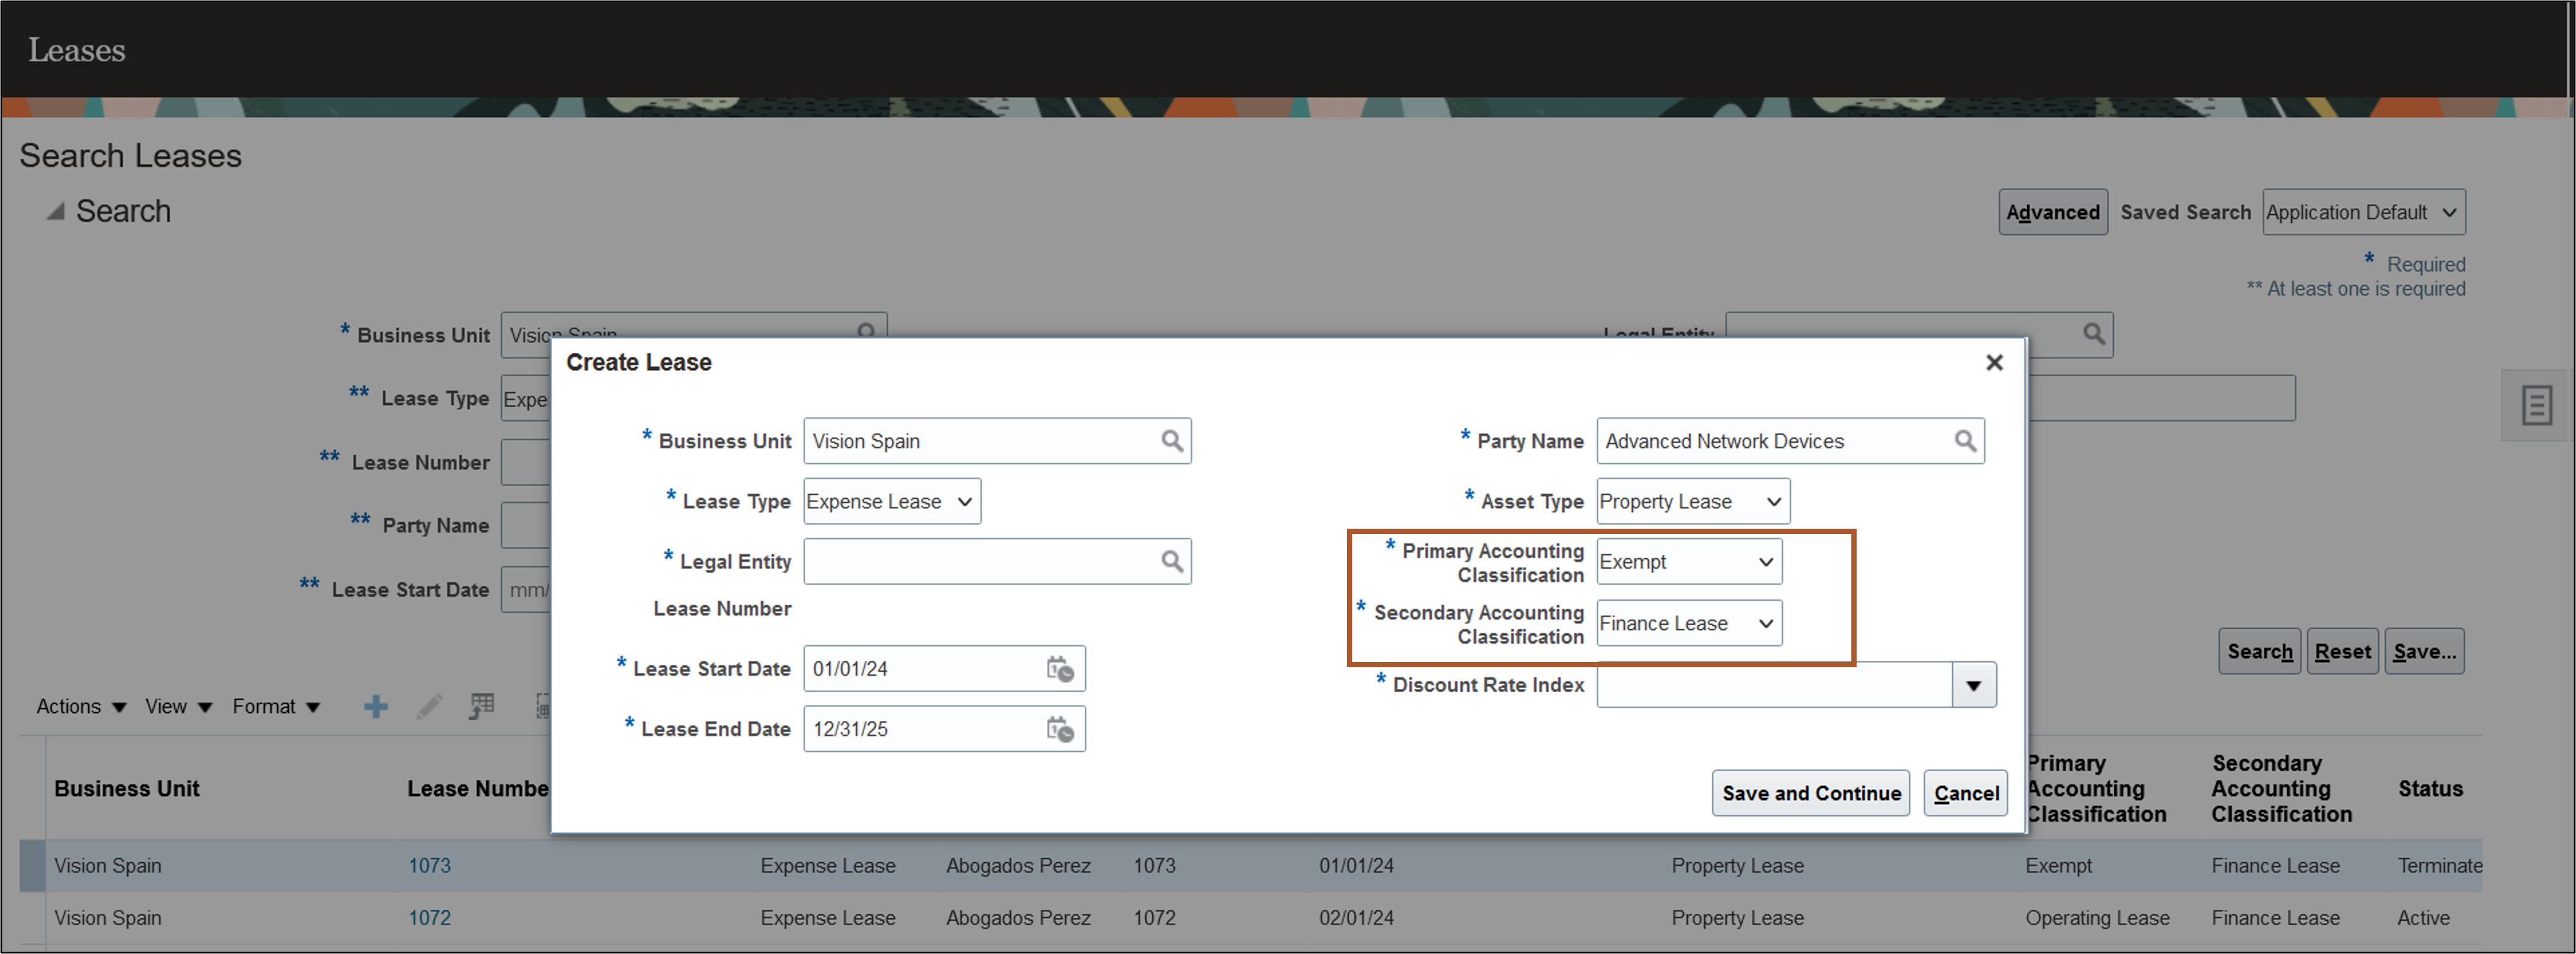Click Terminated status cell in row 1073
Image resolution: width=2576 pixels, height=954 pixels.
point(2439,866)
